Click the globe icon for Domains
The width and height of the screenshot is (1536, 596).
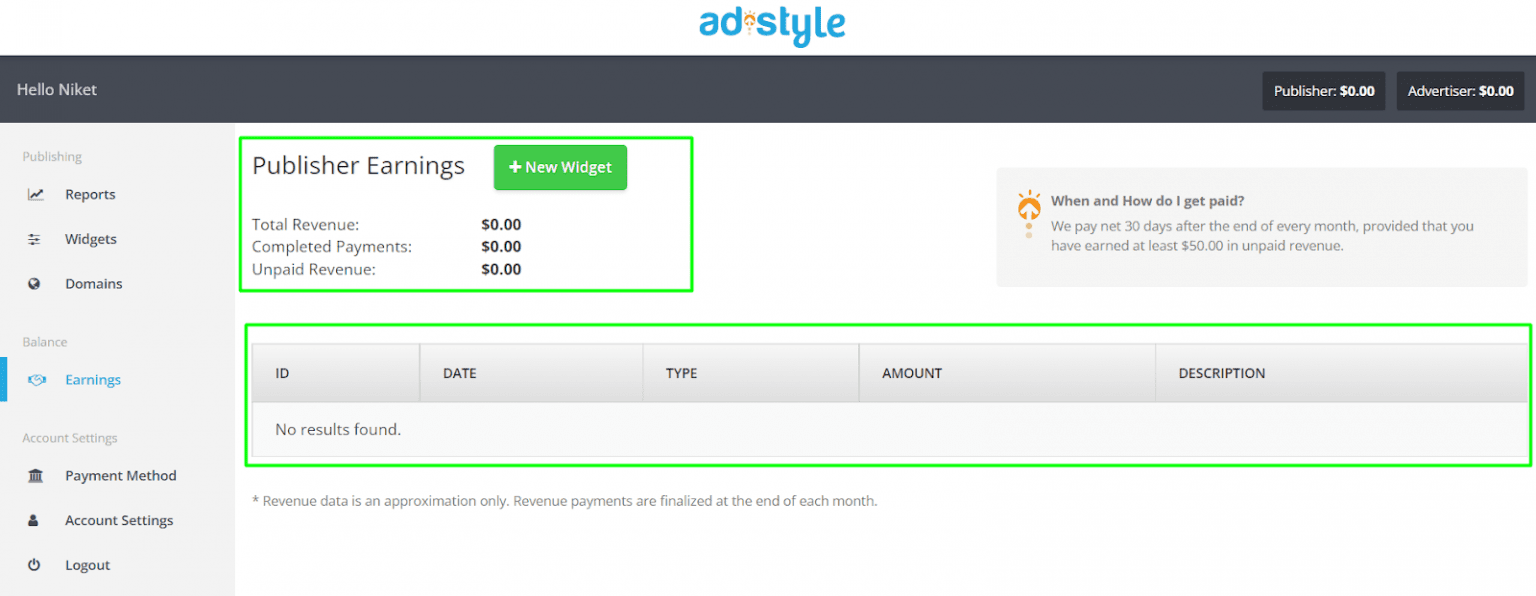[34, 283]
